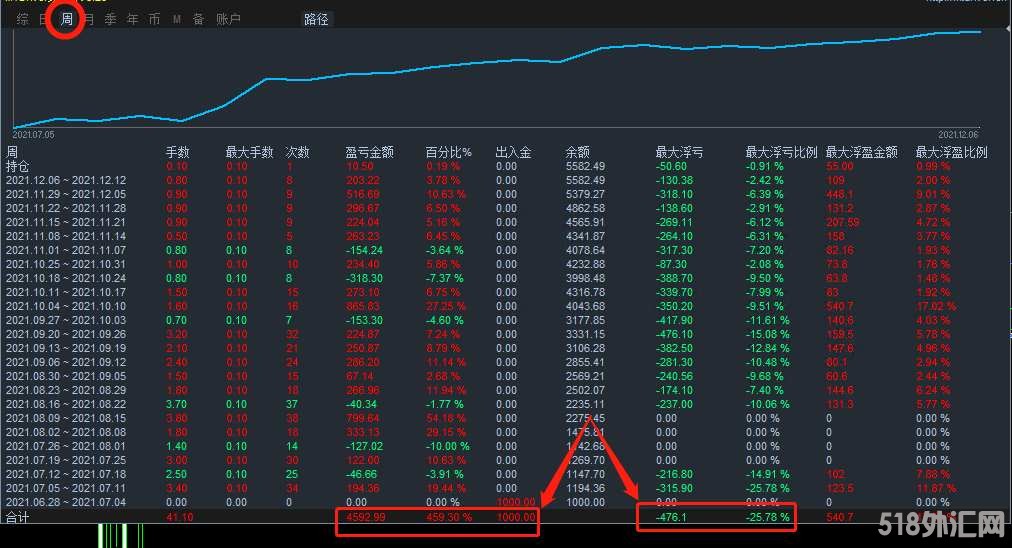1012x548 pixels.
Task: Click the 盈亏金额 column header
Action: click(x=369, y=152)
